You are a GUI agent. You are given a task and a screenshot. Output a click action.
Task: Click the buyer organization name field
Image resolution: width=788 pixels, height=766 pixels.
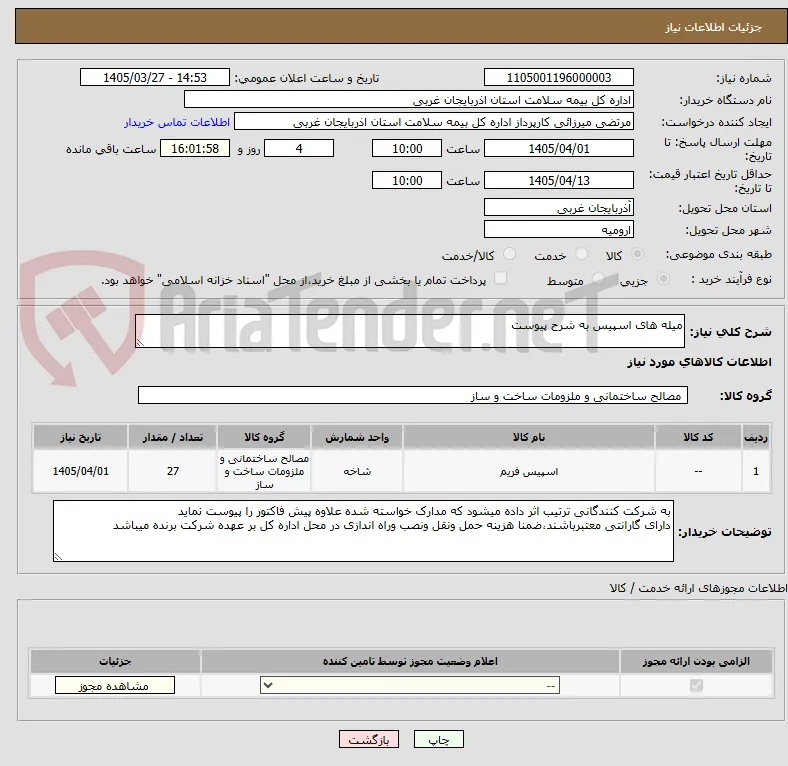pyautogui.click(x=409, y=100)
